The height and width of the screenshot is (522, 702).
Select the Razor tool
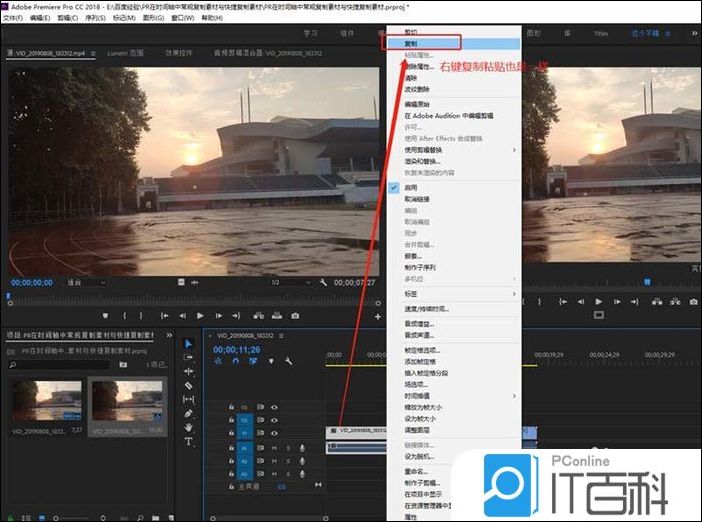tap(189, 385)
